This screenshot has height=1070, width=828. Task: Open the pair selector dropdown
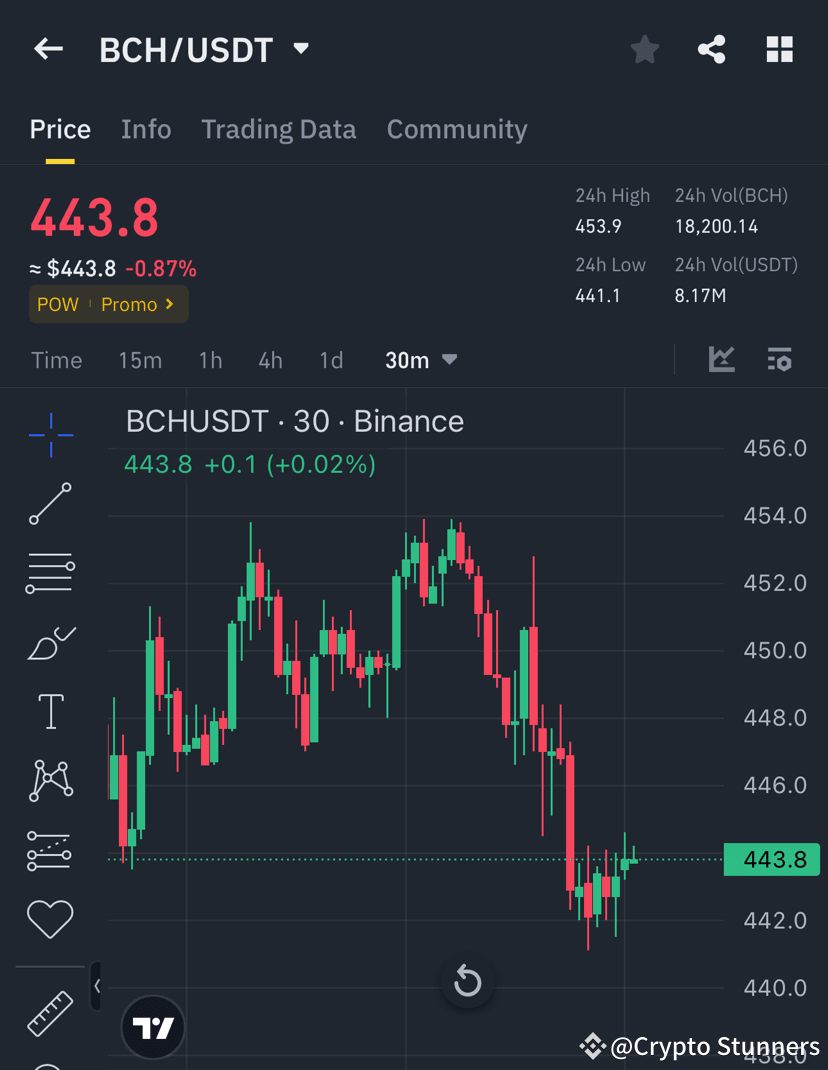coord(299,48)
